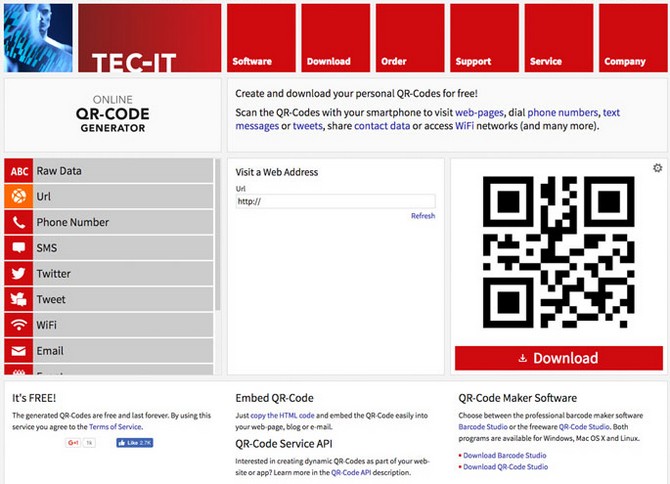Click the Email envelope icon
Screen dimensions: 670x484
19,351
